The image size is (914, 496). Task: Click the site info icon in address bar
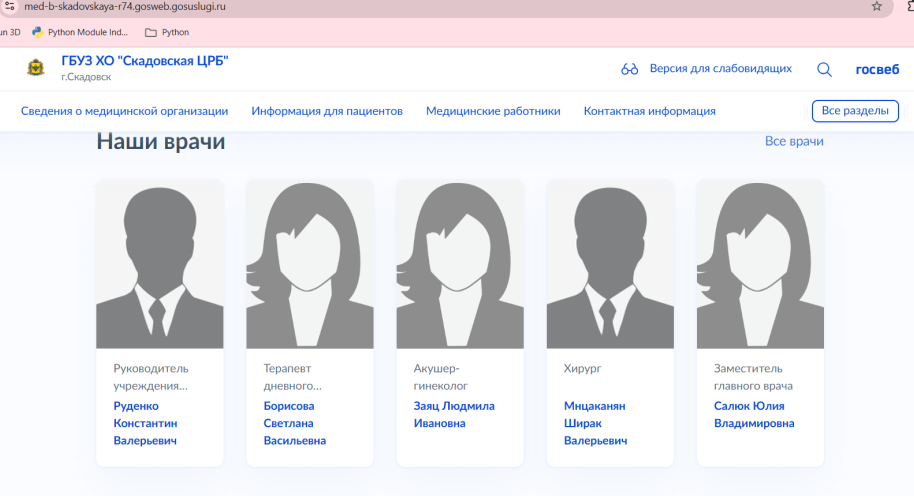[9, 6]
